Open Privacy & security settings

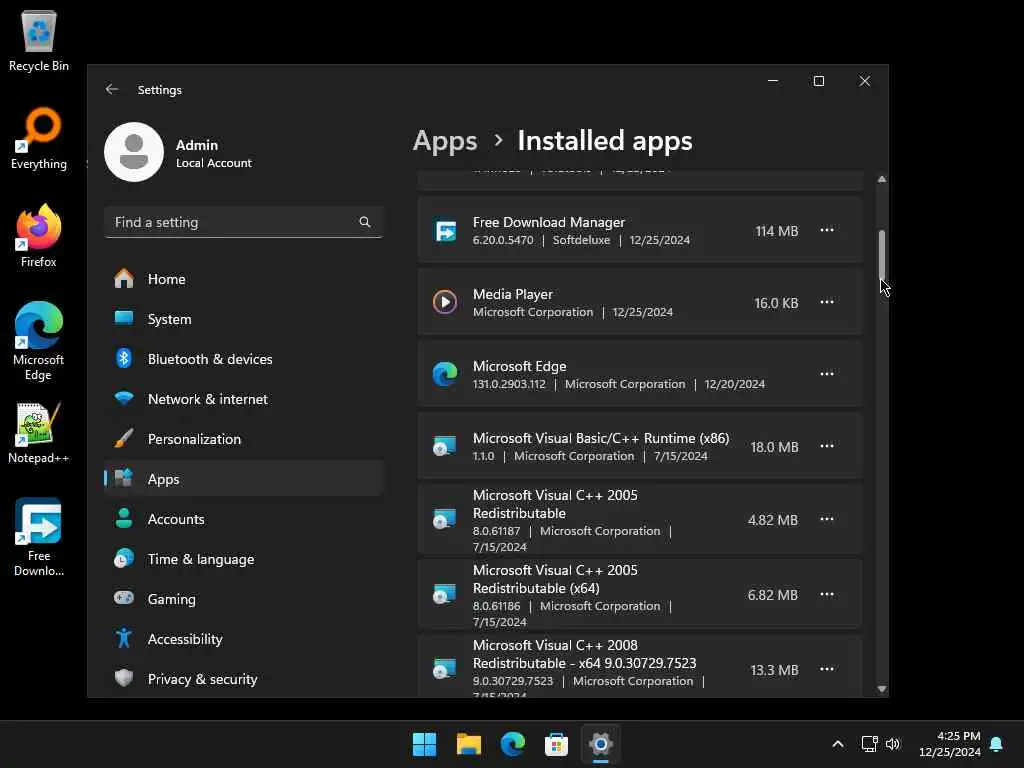pyautogui.click(x=243, y=679)
